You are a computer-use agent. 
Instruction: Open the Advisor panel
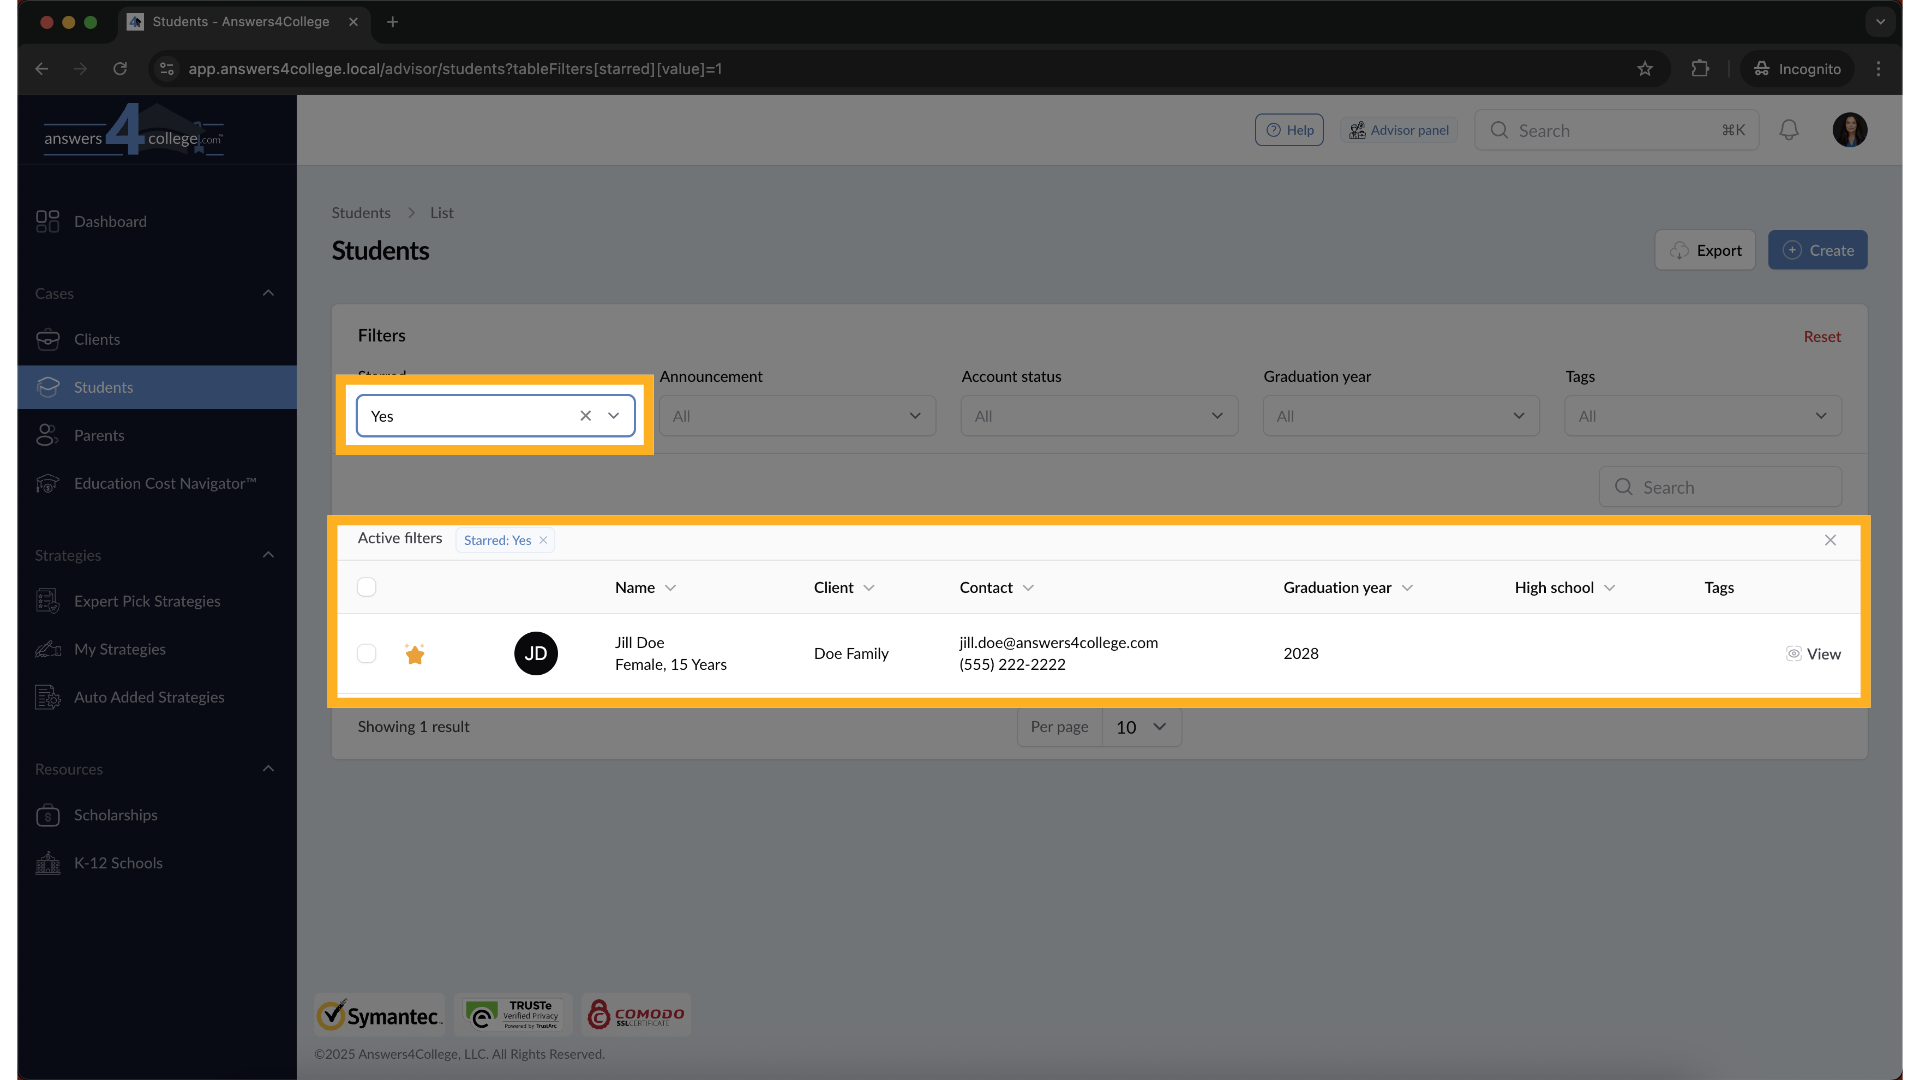pyautogui.click(x=1398, y=129)
